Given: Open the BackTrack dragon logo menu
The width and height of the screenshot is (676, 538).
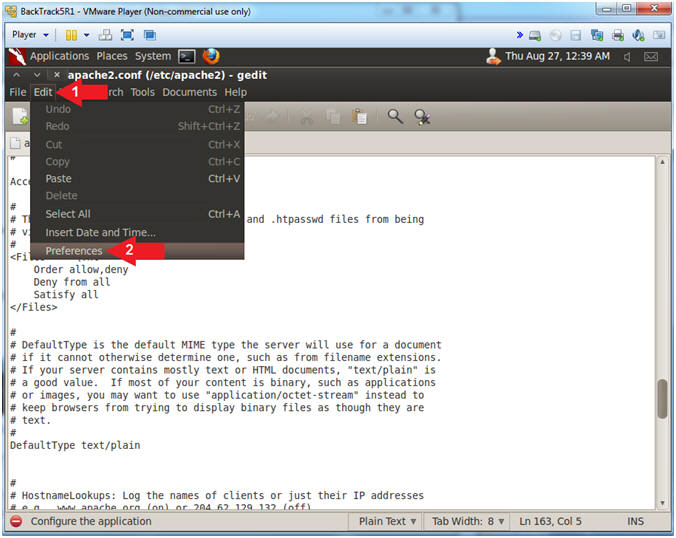Looking at the screenshot, I should pos(17,56).
